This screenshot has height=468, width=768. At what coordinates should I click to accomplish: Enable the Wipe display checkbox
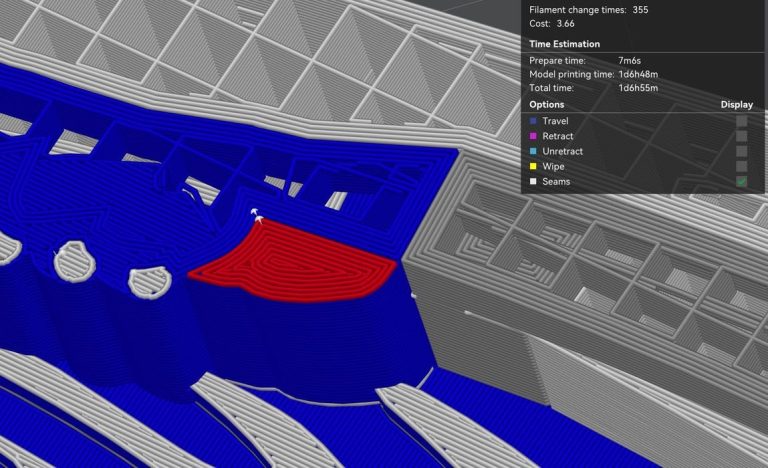click(741, 166)
